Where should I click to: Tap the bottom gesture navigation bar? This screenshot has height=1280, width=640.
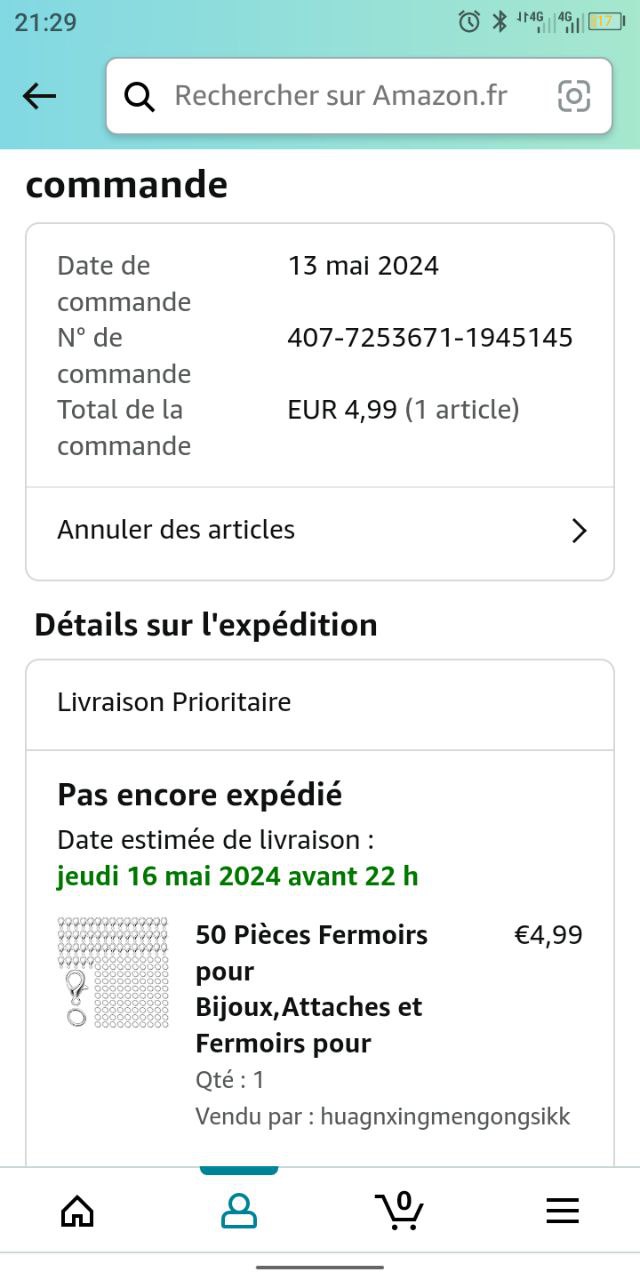(x=320, y=1266)
